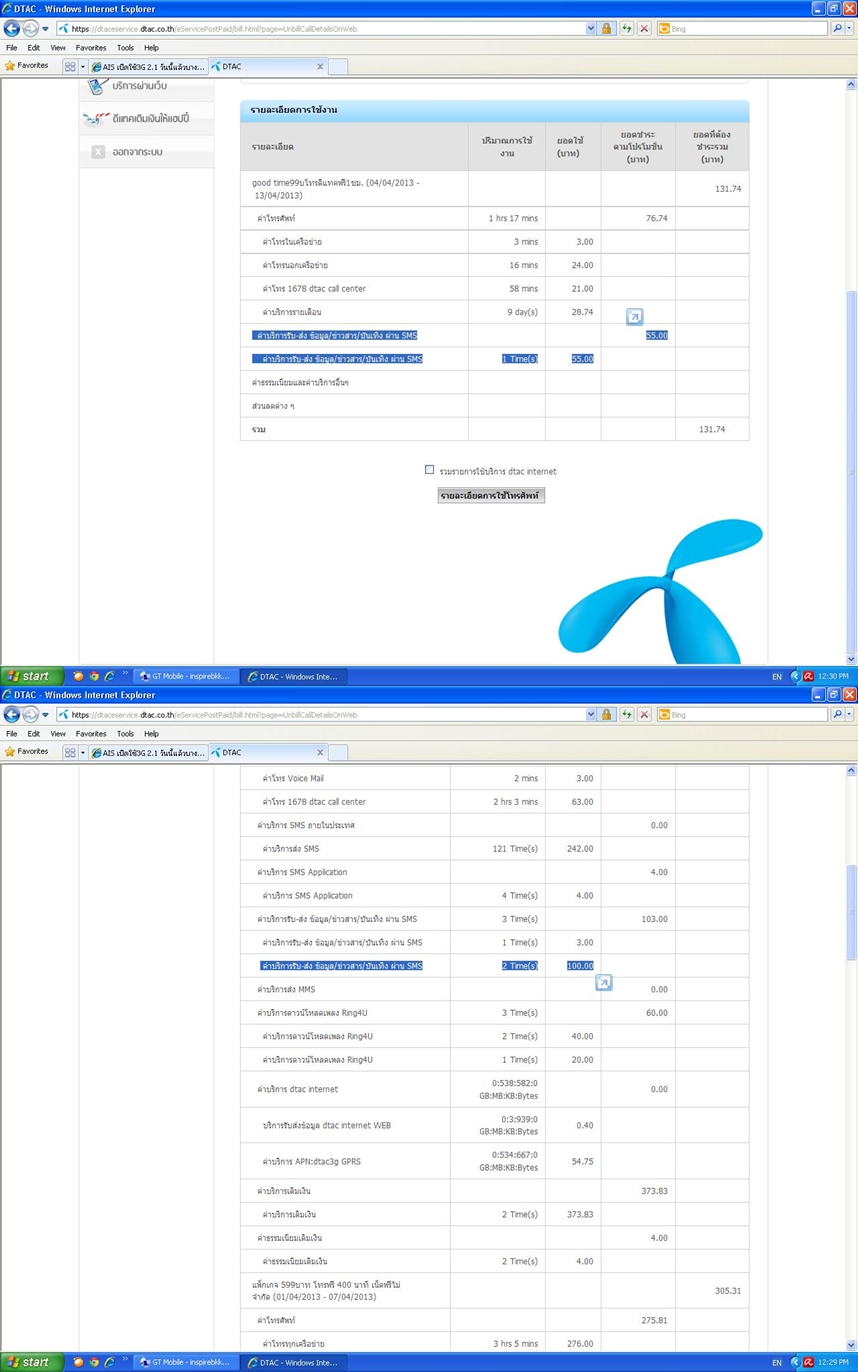Open recent pages arrow beside Forward in upper IE
This screenshot has width=858, height=1372.
point(46,29)
